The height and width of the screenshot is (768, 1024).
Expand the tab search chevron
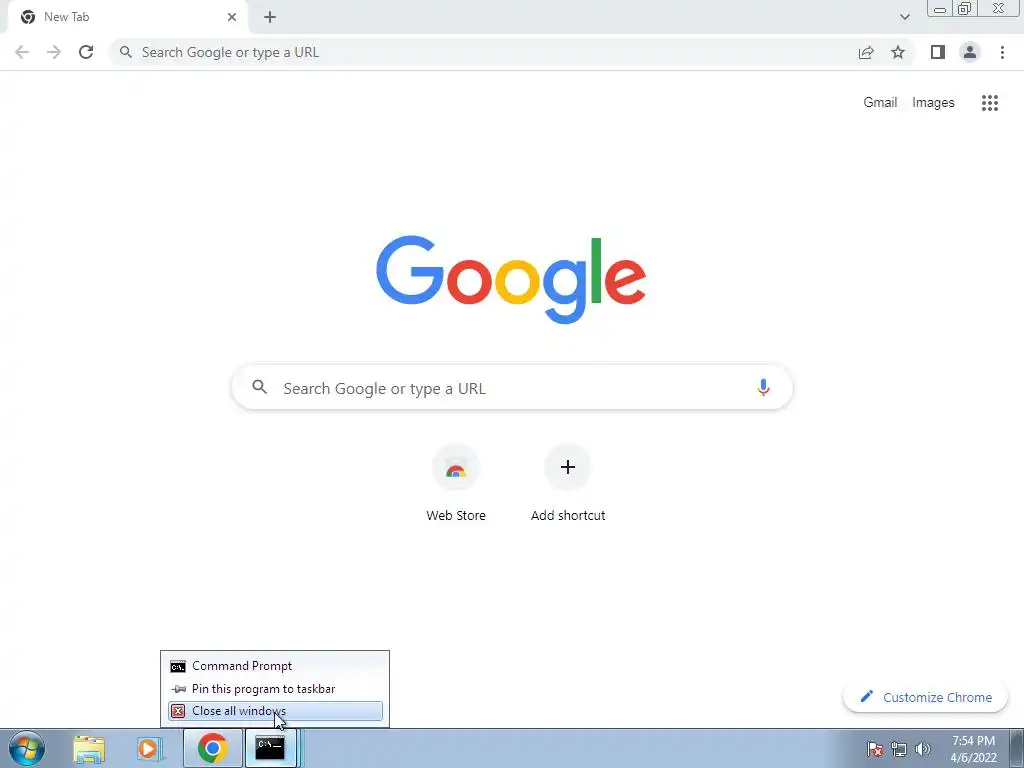click(x=904, y=17)
